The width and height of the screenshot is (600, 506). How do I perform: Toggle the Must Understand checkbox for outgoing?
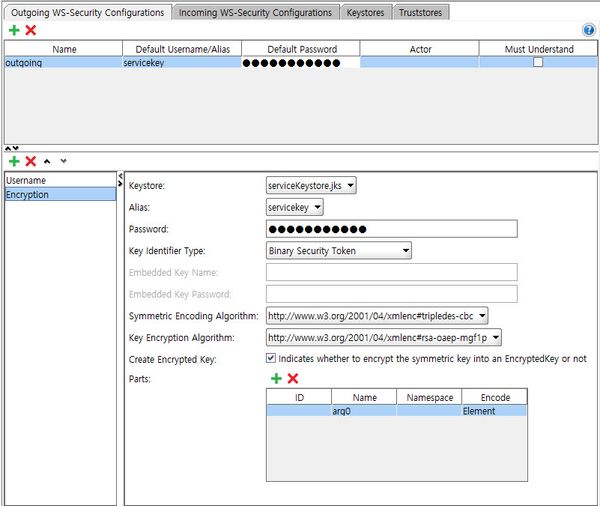point(538,62)
